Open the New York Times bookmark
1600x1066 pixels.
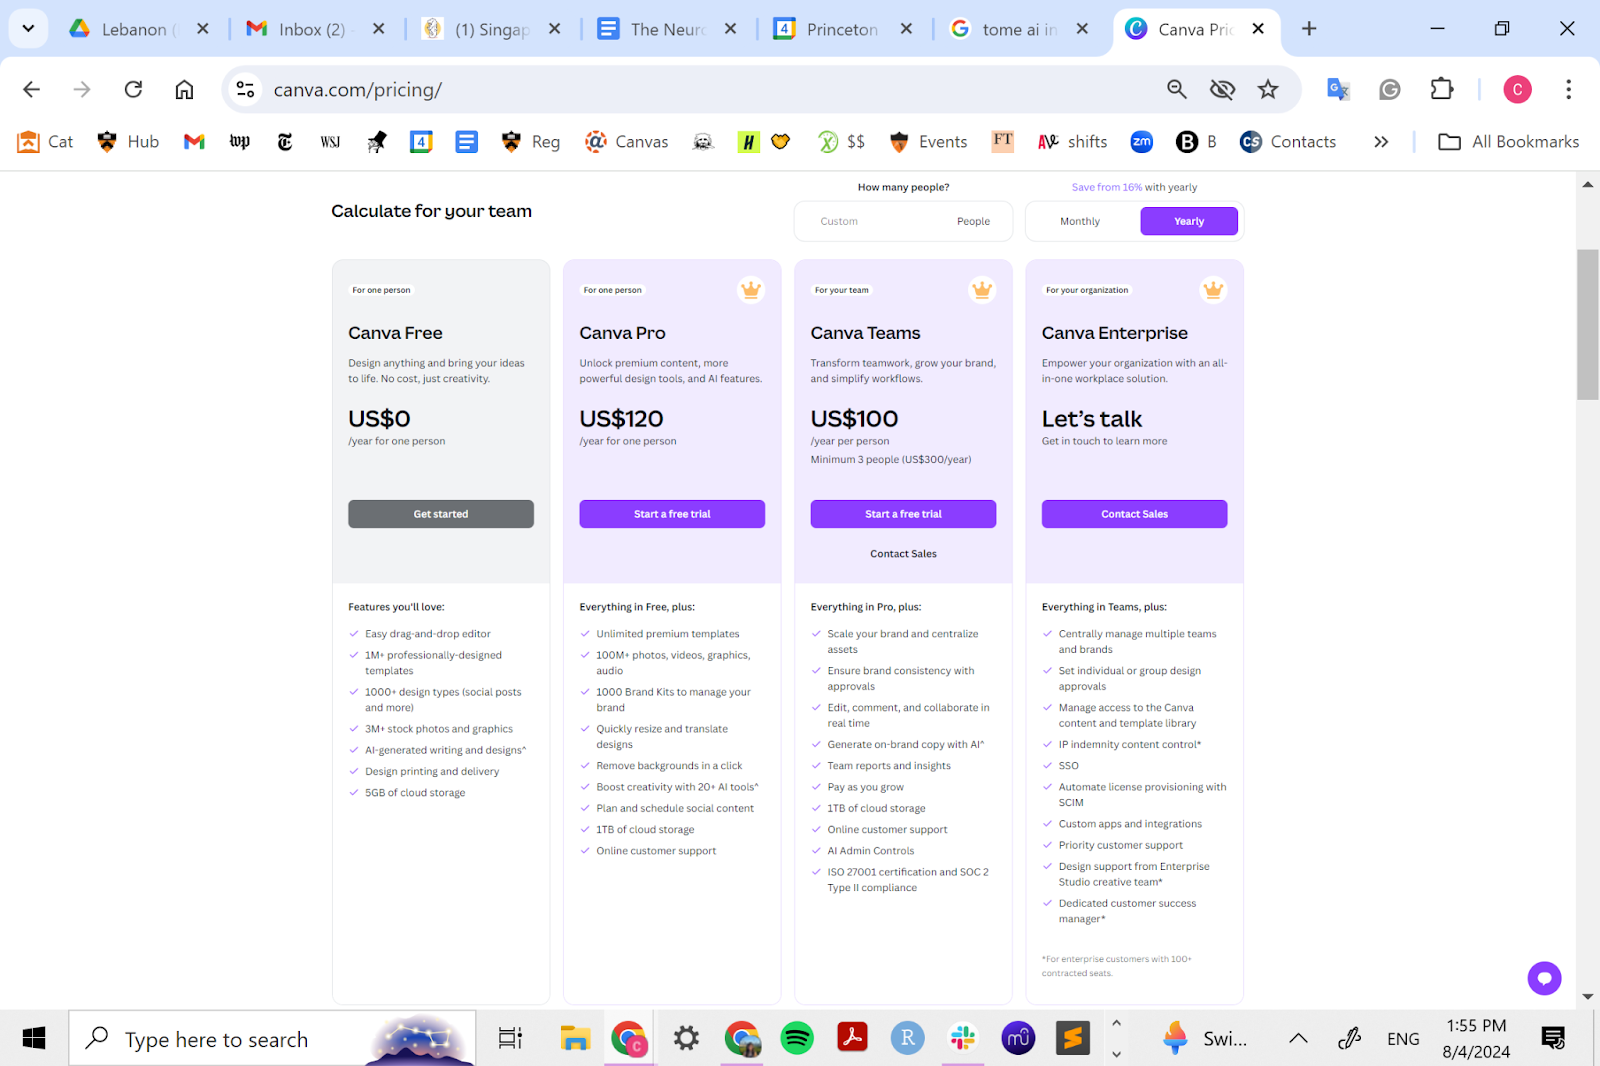pyautogui.click(x=285, y=142)
